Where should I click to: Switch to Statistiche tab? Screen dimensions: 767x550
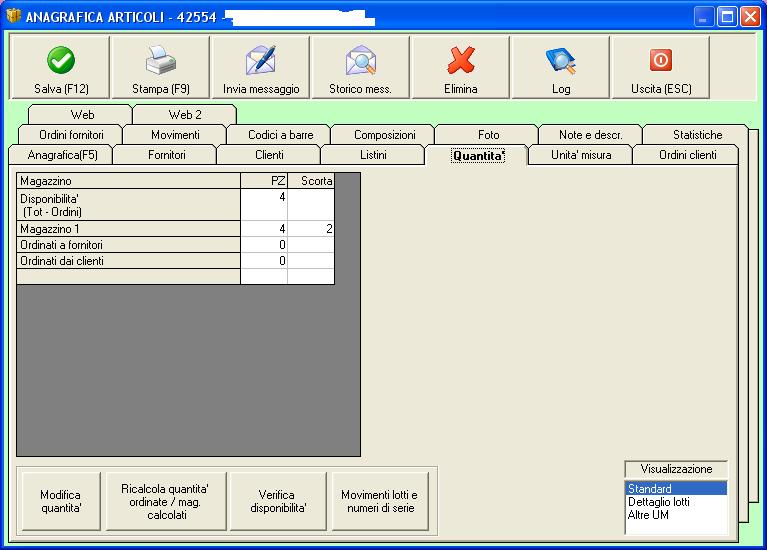(697, 135)
